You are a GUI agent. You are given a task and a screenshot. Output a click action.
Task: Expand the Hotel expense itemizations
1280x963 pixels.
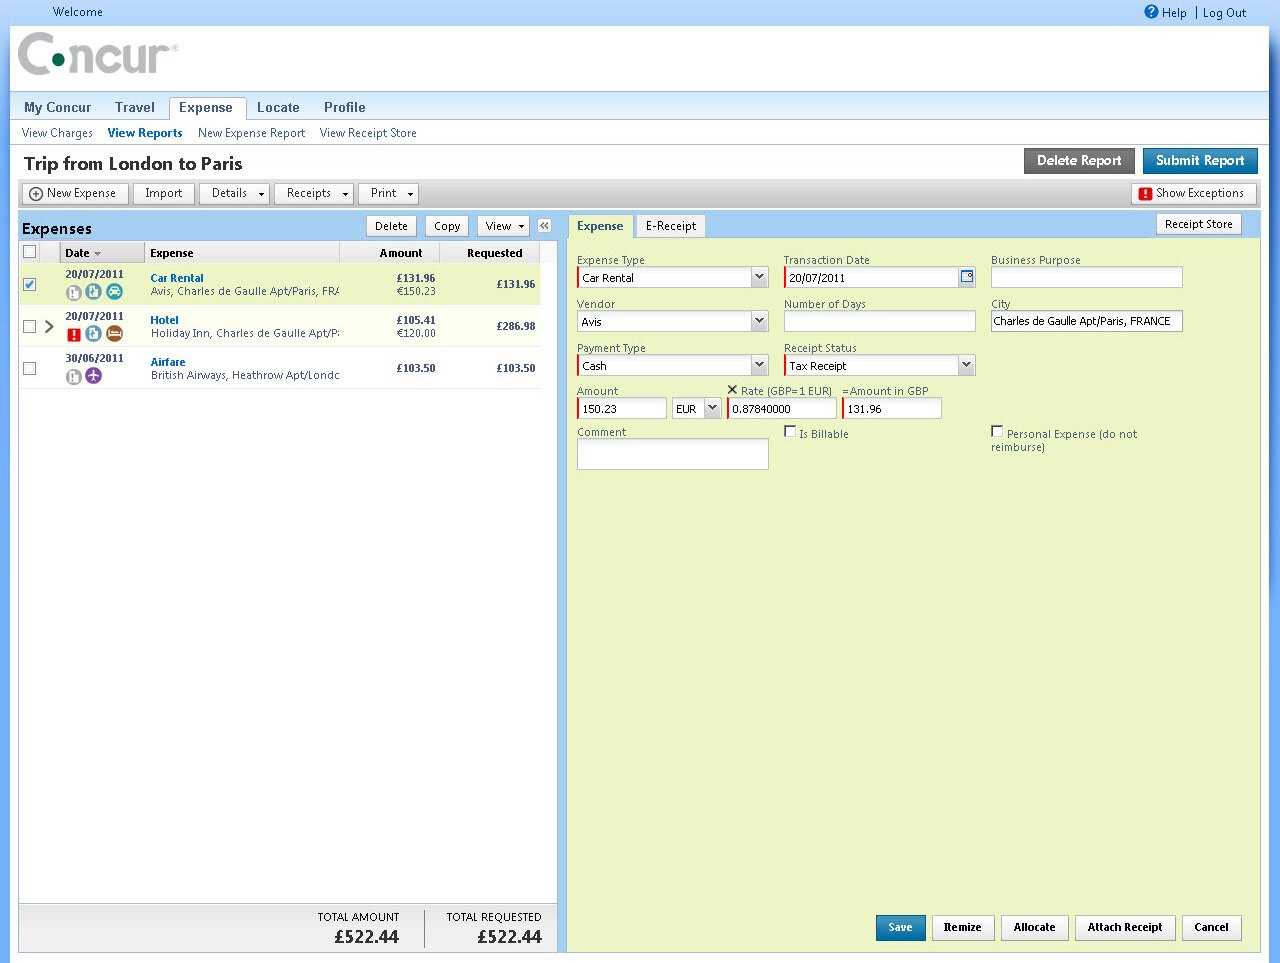pyautogui.click(x=49, y=326)
